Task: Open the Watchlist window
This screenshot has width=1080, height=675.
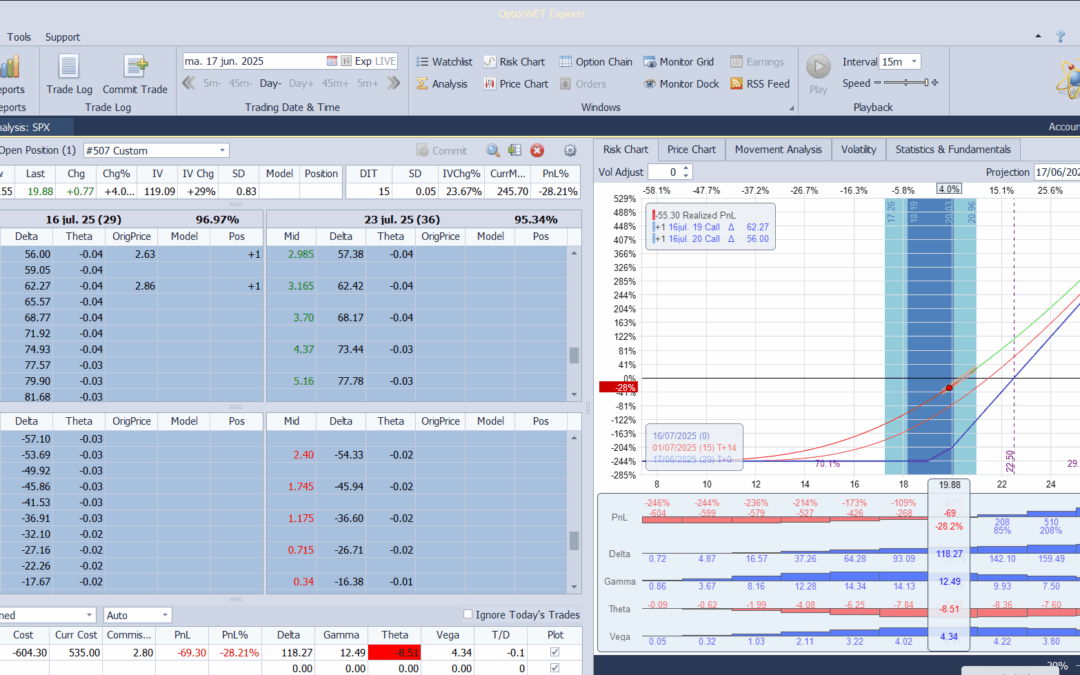Action: [444, 62]
